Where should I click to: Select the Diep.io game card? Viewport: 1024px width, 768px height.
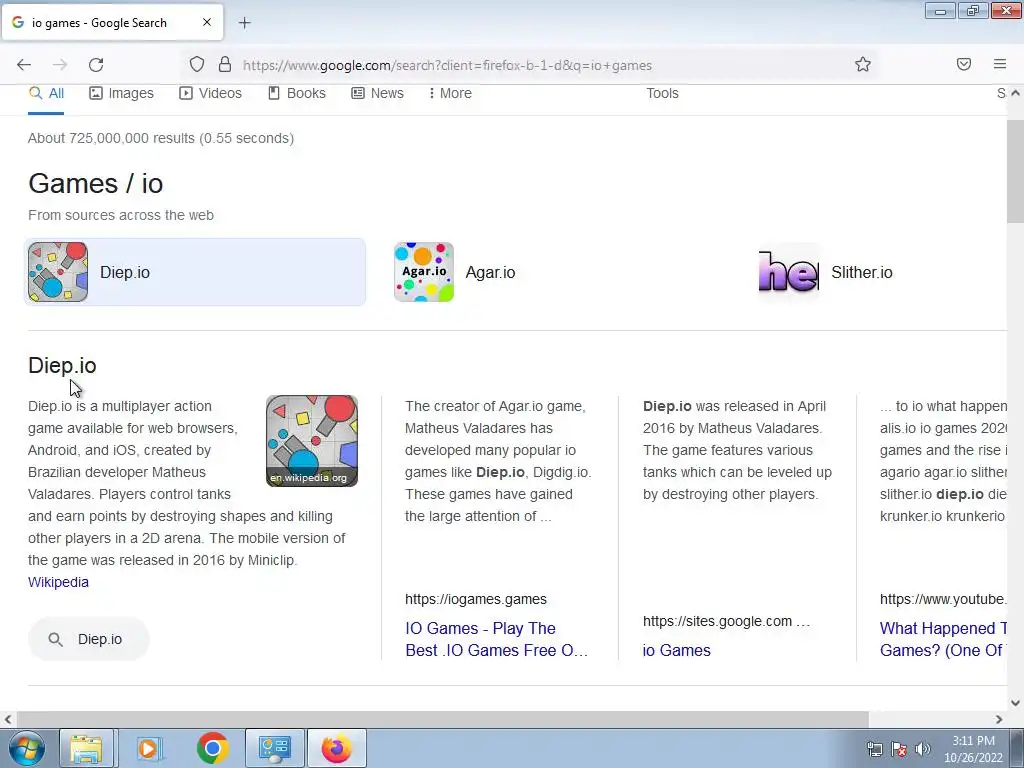pyautogui.click(x=195, y=272)
